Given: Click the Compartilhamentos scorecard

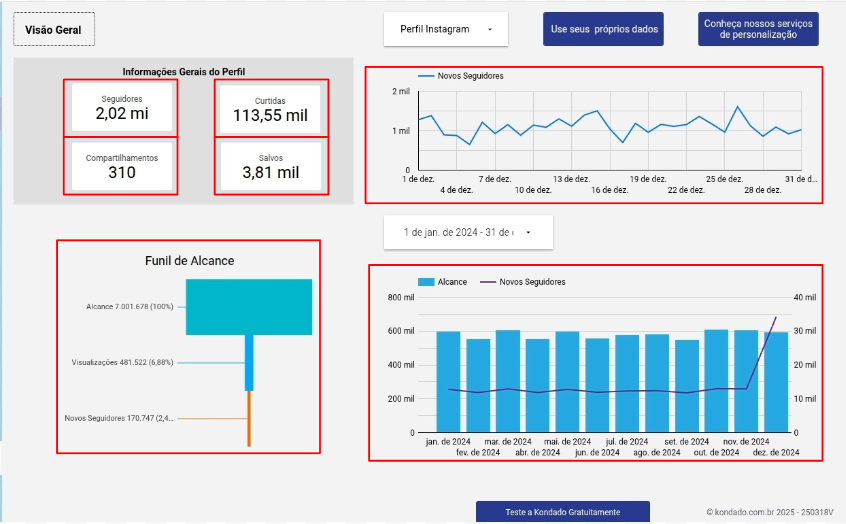Looking at the screenshot, I should tap(121, 166).
